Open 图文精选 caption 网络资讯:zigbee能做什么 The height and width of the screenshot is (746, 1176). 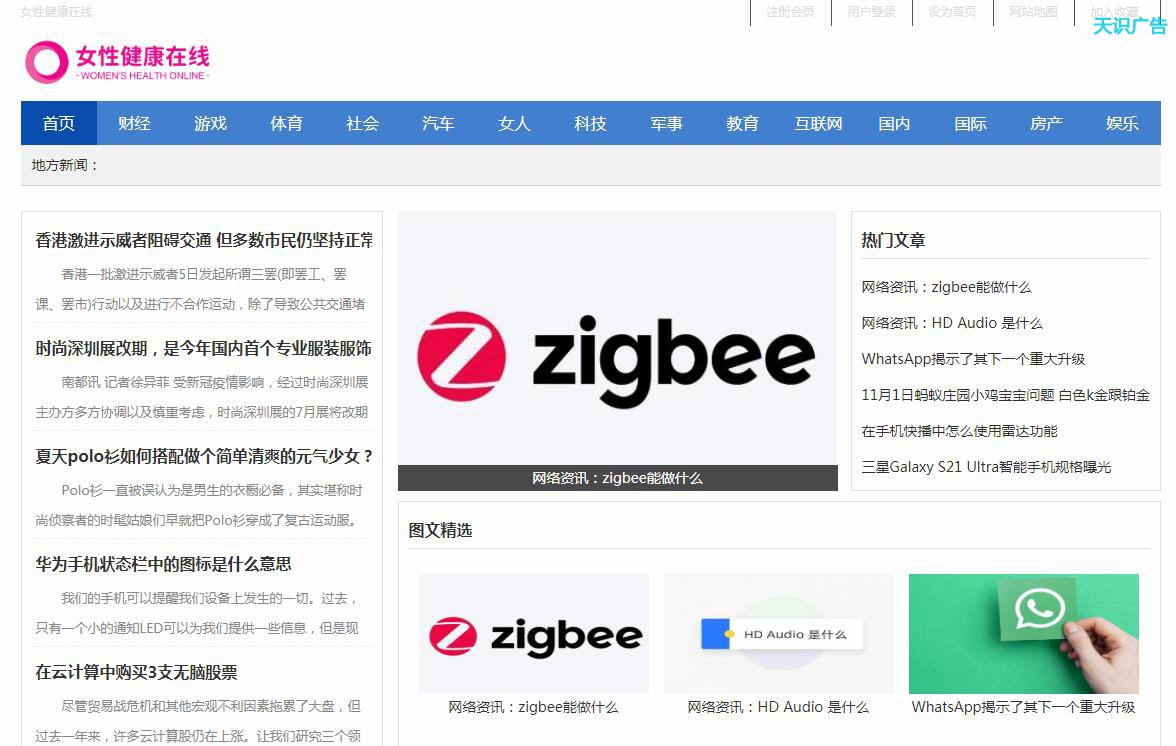pos(533,707)
